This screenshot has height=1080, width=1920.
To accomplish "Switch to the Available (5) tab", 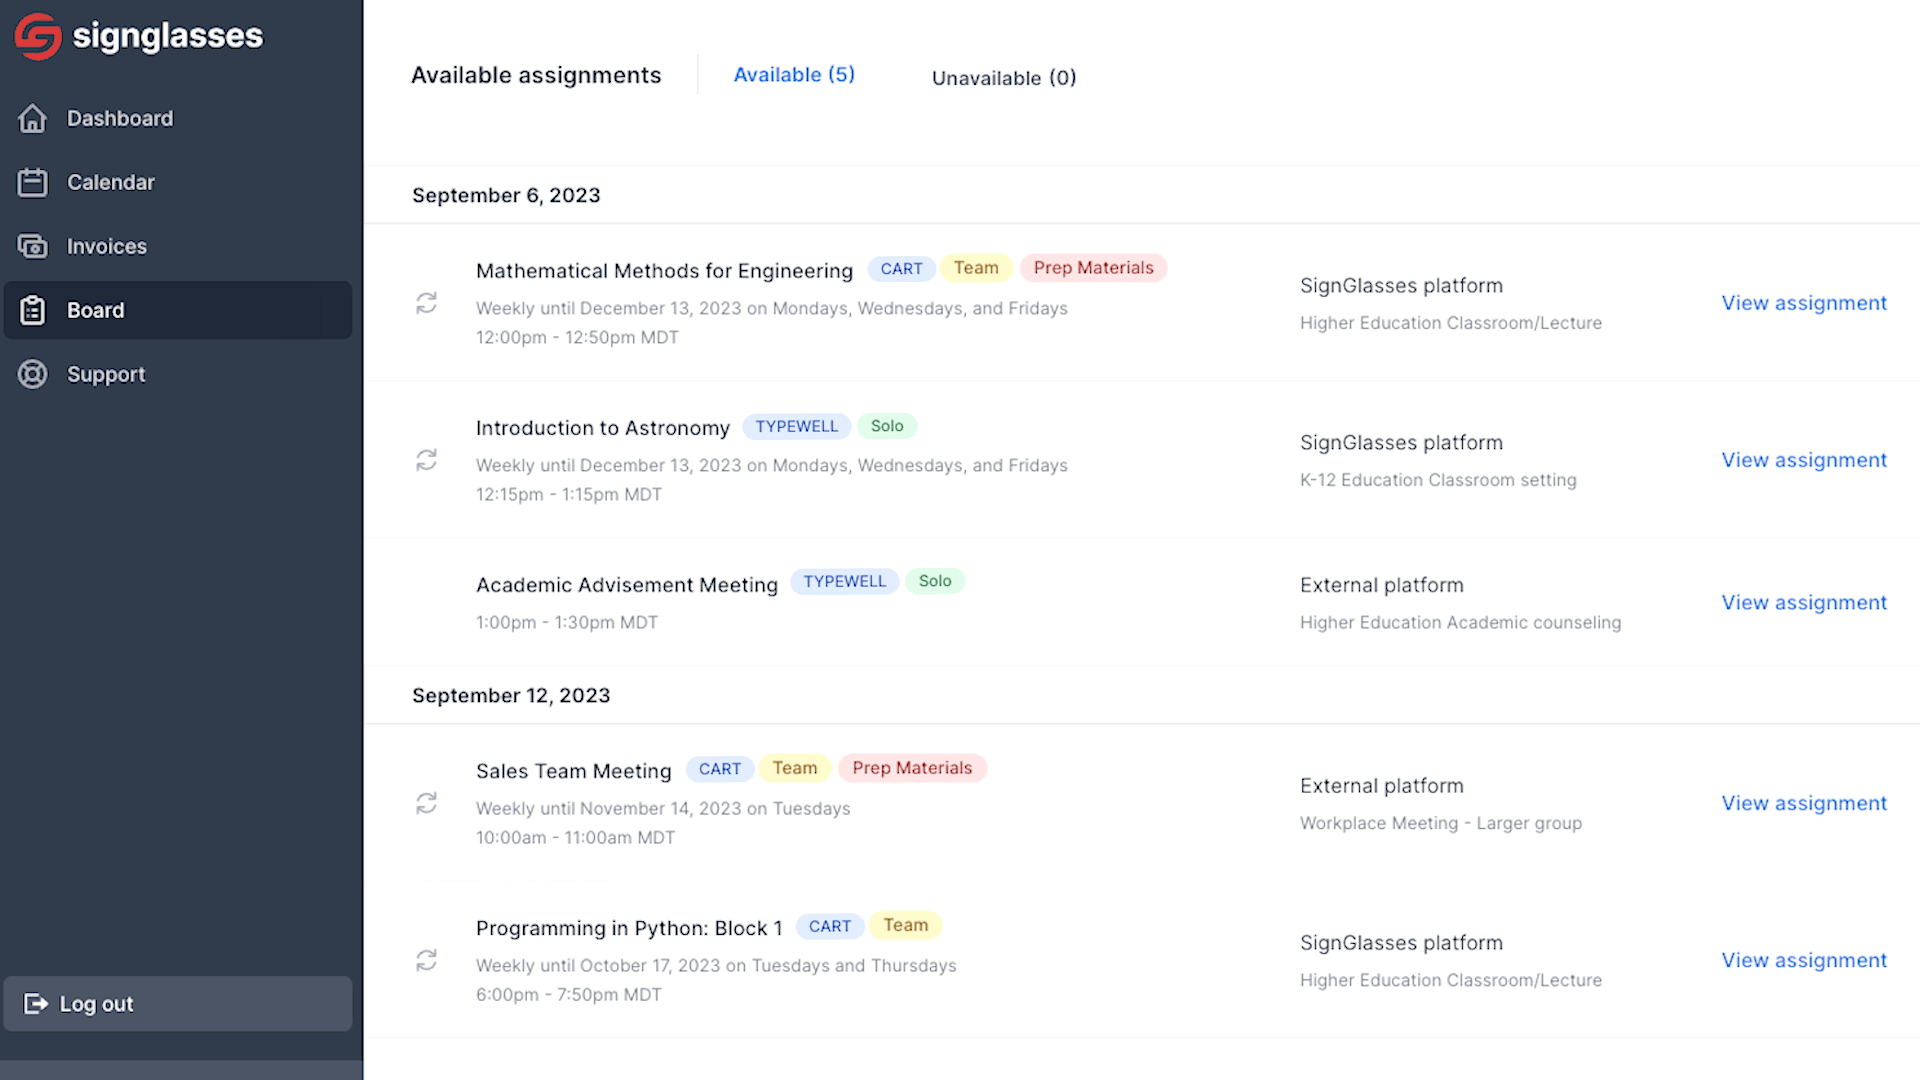I will (x=794, y=75).
